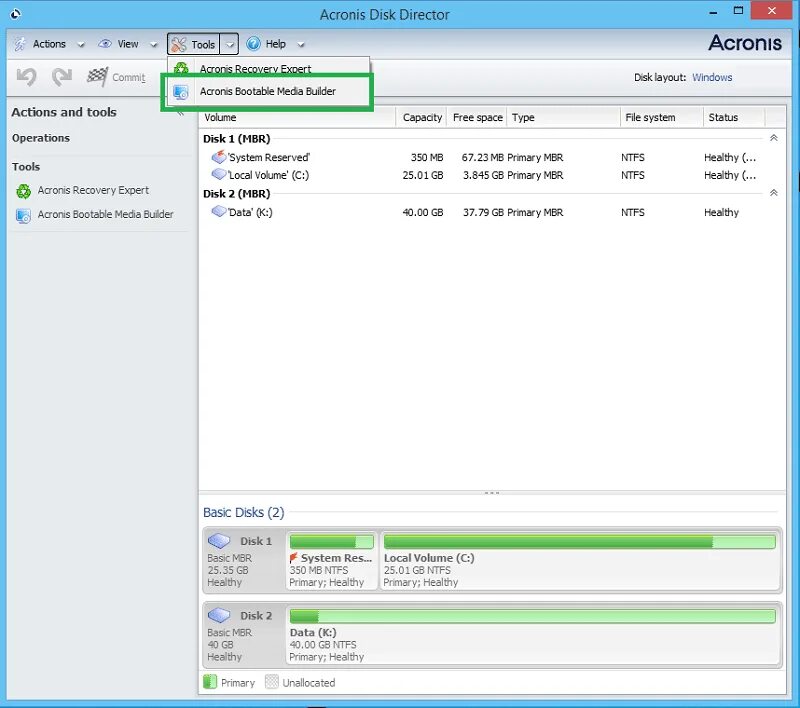Click the Bootable Media Builder icon in dropdown menu
The height and width of the screenshot is (708, 800).
(x=181, y=92)
